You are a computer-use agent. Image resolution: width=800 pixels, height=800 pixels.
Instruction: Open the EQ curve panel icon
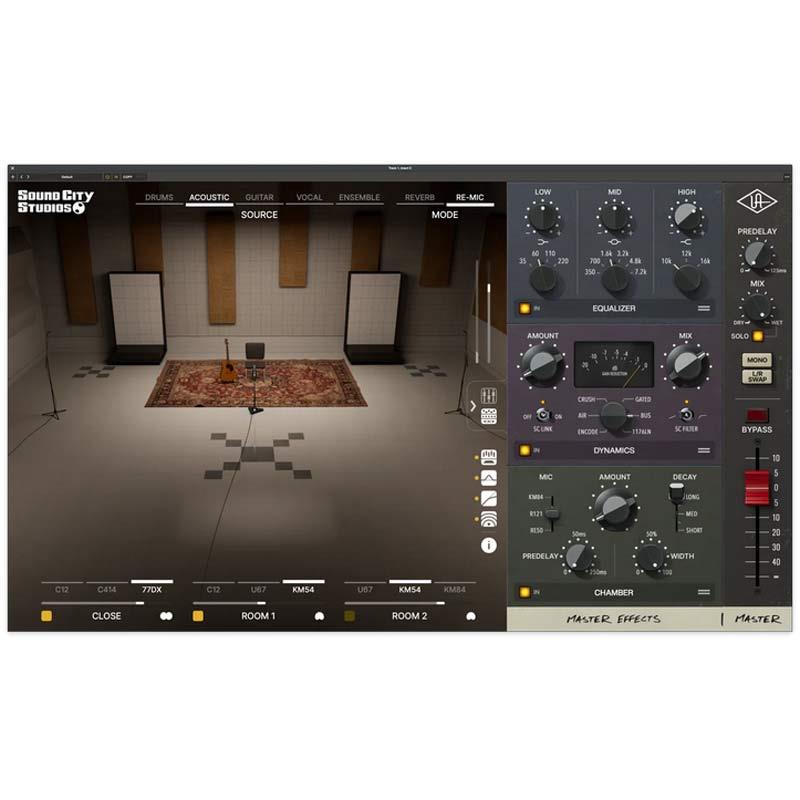pos(488,477)
